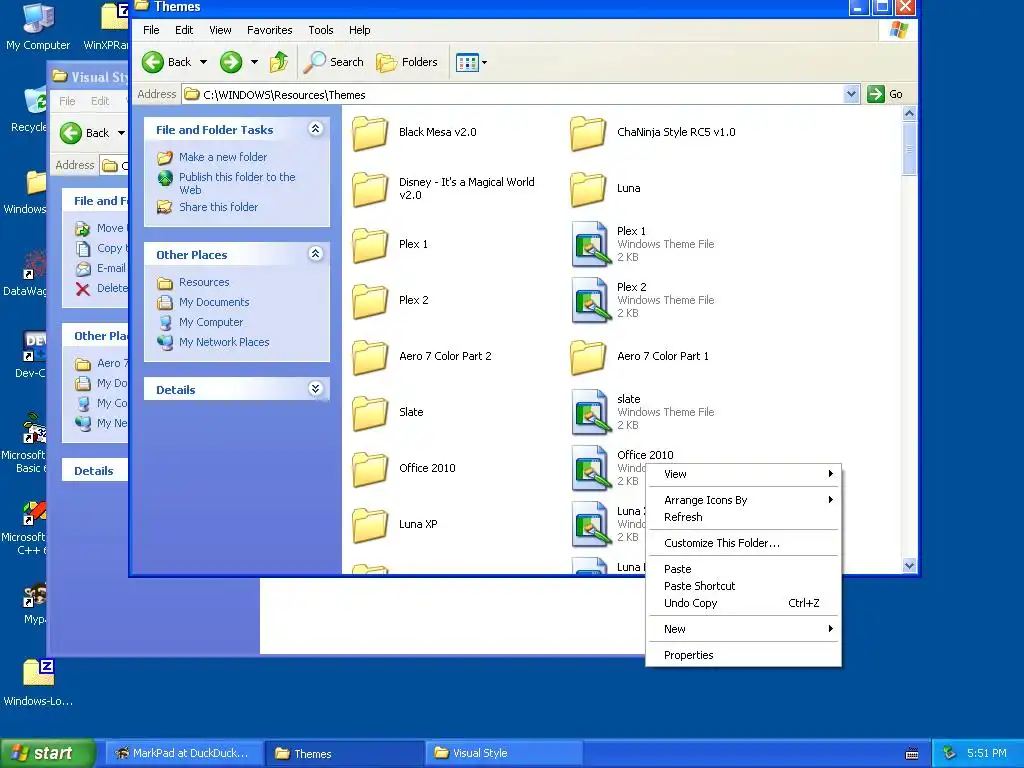This screenshot has width=1024, height=768.
Task: Click the Start button
Action: point(47,753)
